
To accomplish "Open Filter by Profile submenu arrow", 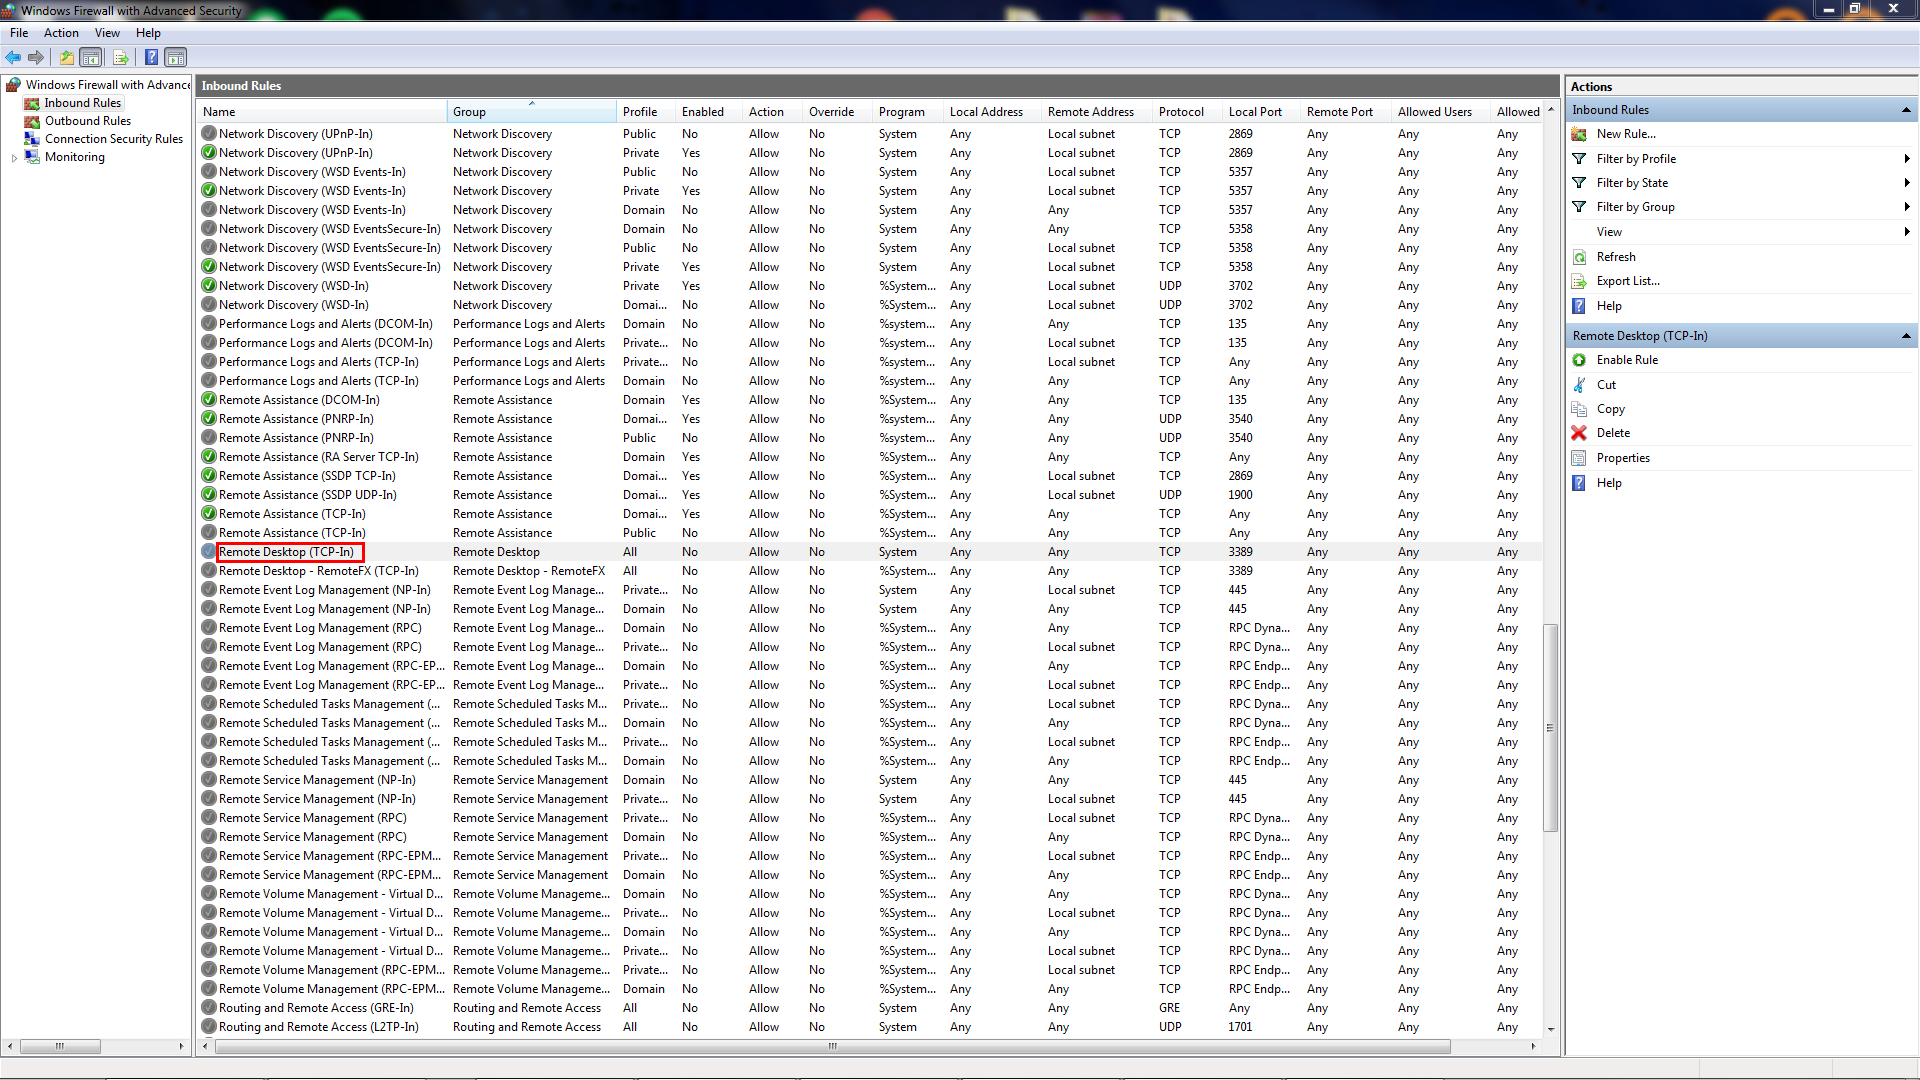I will point(1907,159).
